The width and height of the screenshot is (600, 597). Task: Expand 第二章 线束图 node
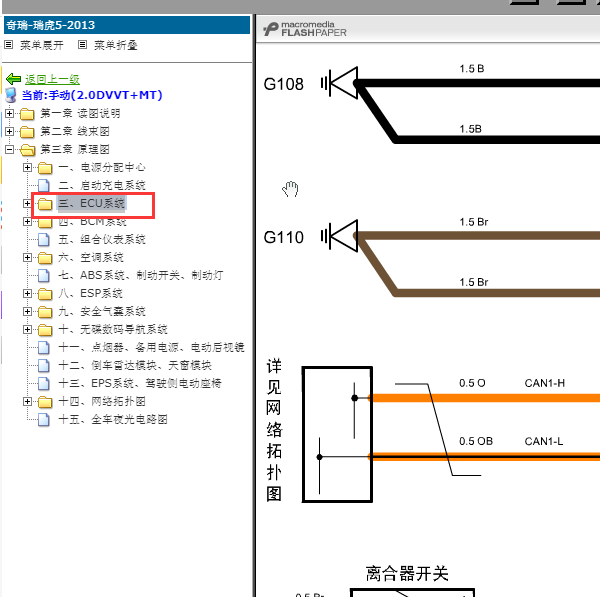click(x=10, y=131)
